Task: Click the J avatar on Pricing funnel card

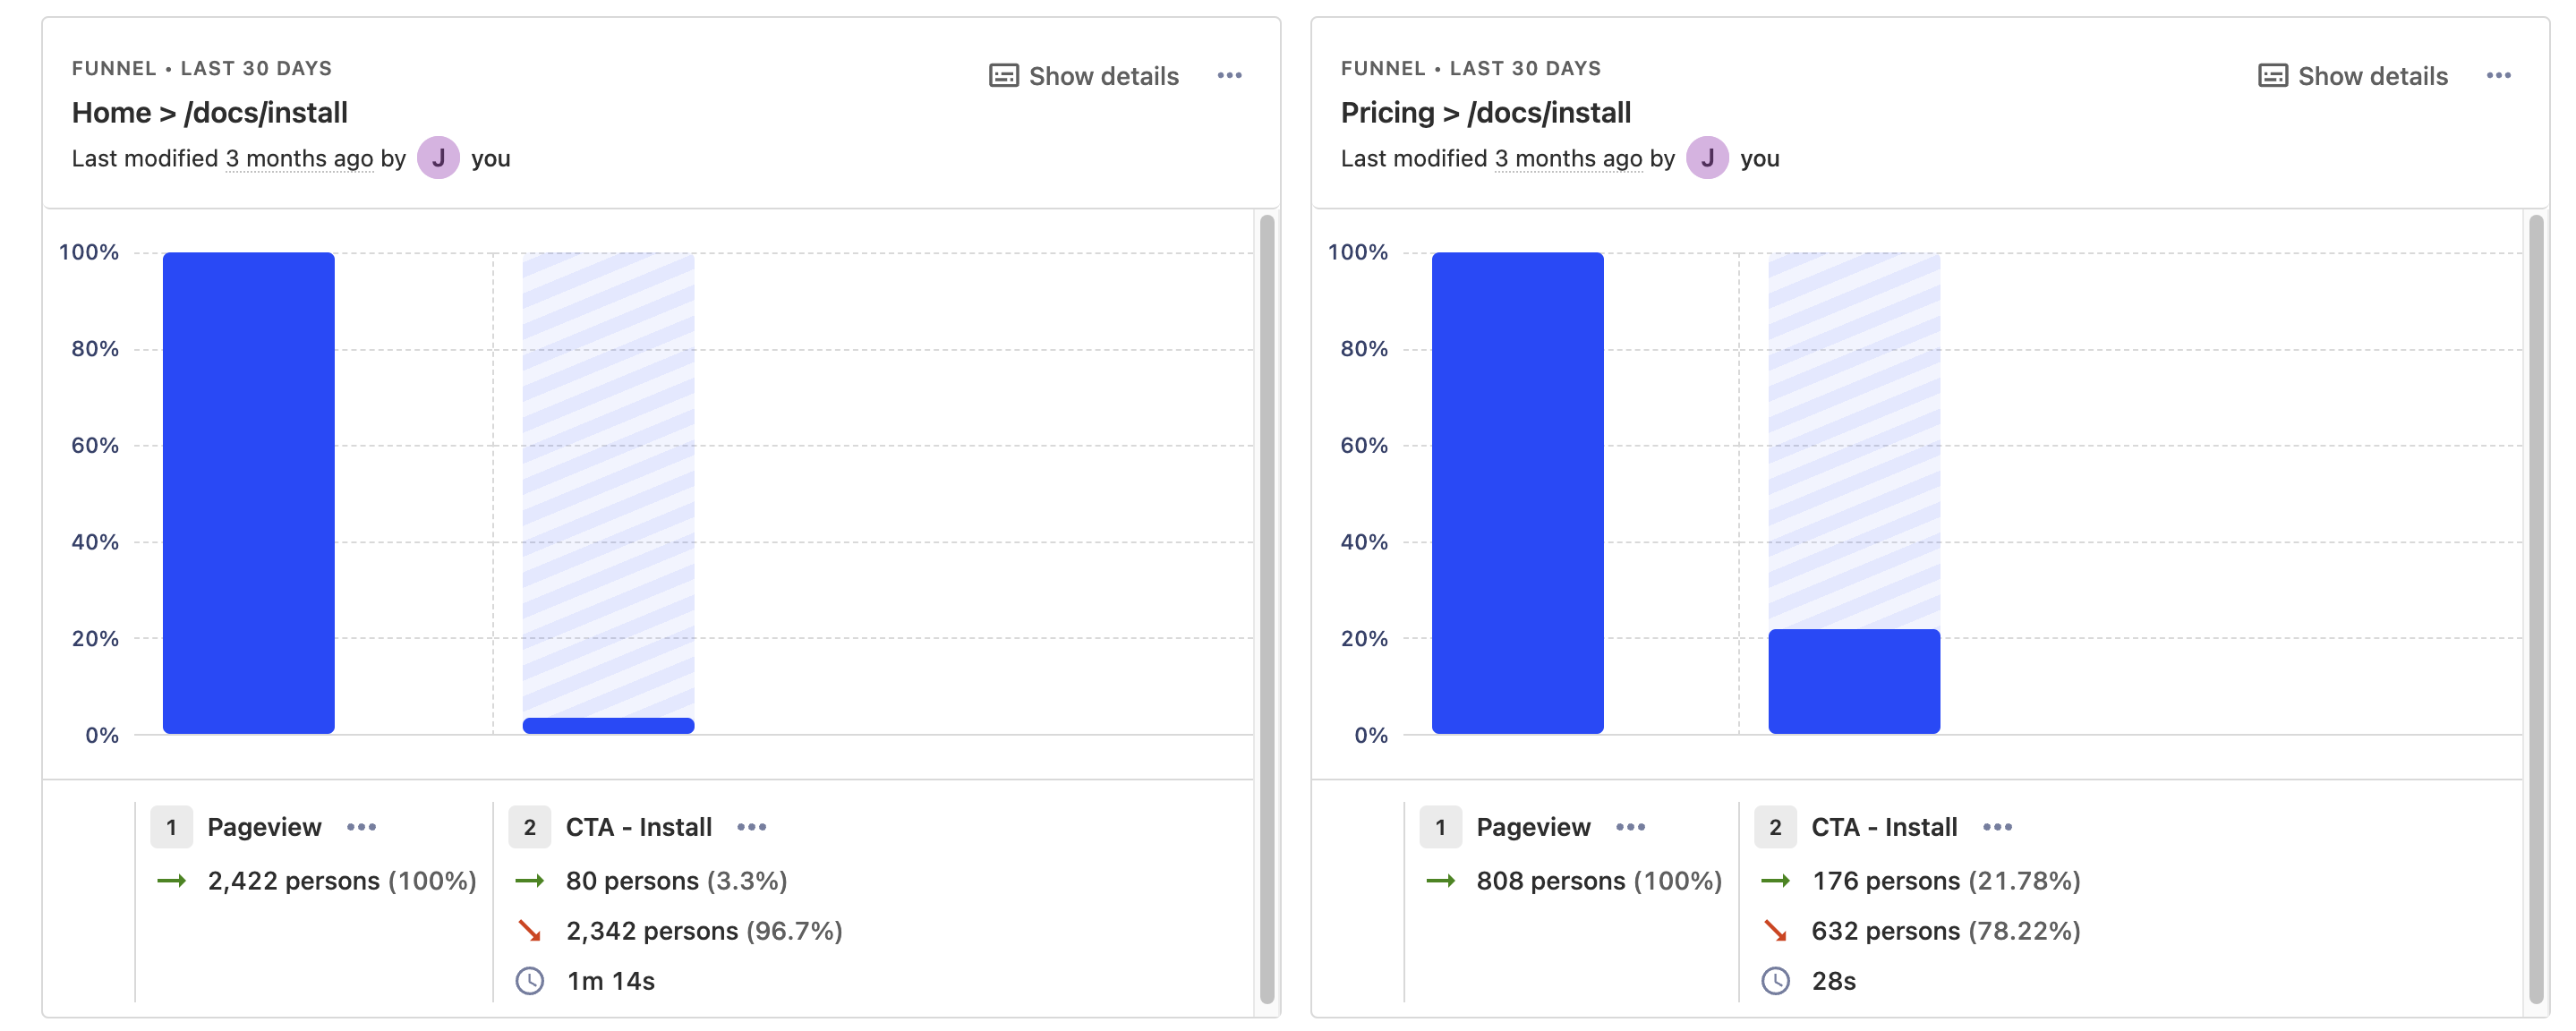Action: (1709, 157)
